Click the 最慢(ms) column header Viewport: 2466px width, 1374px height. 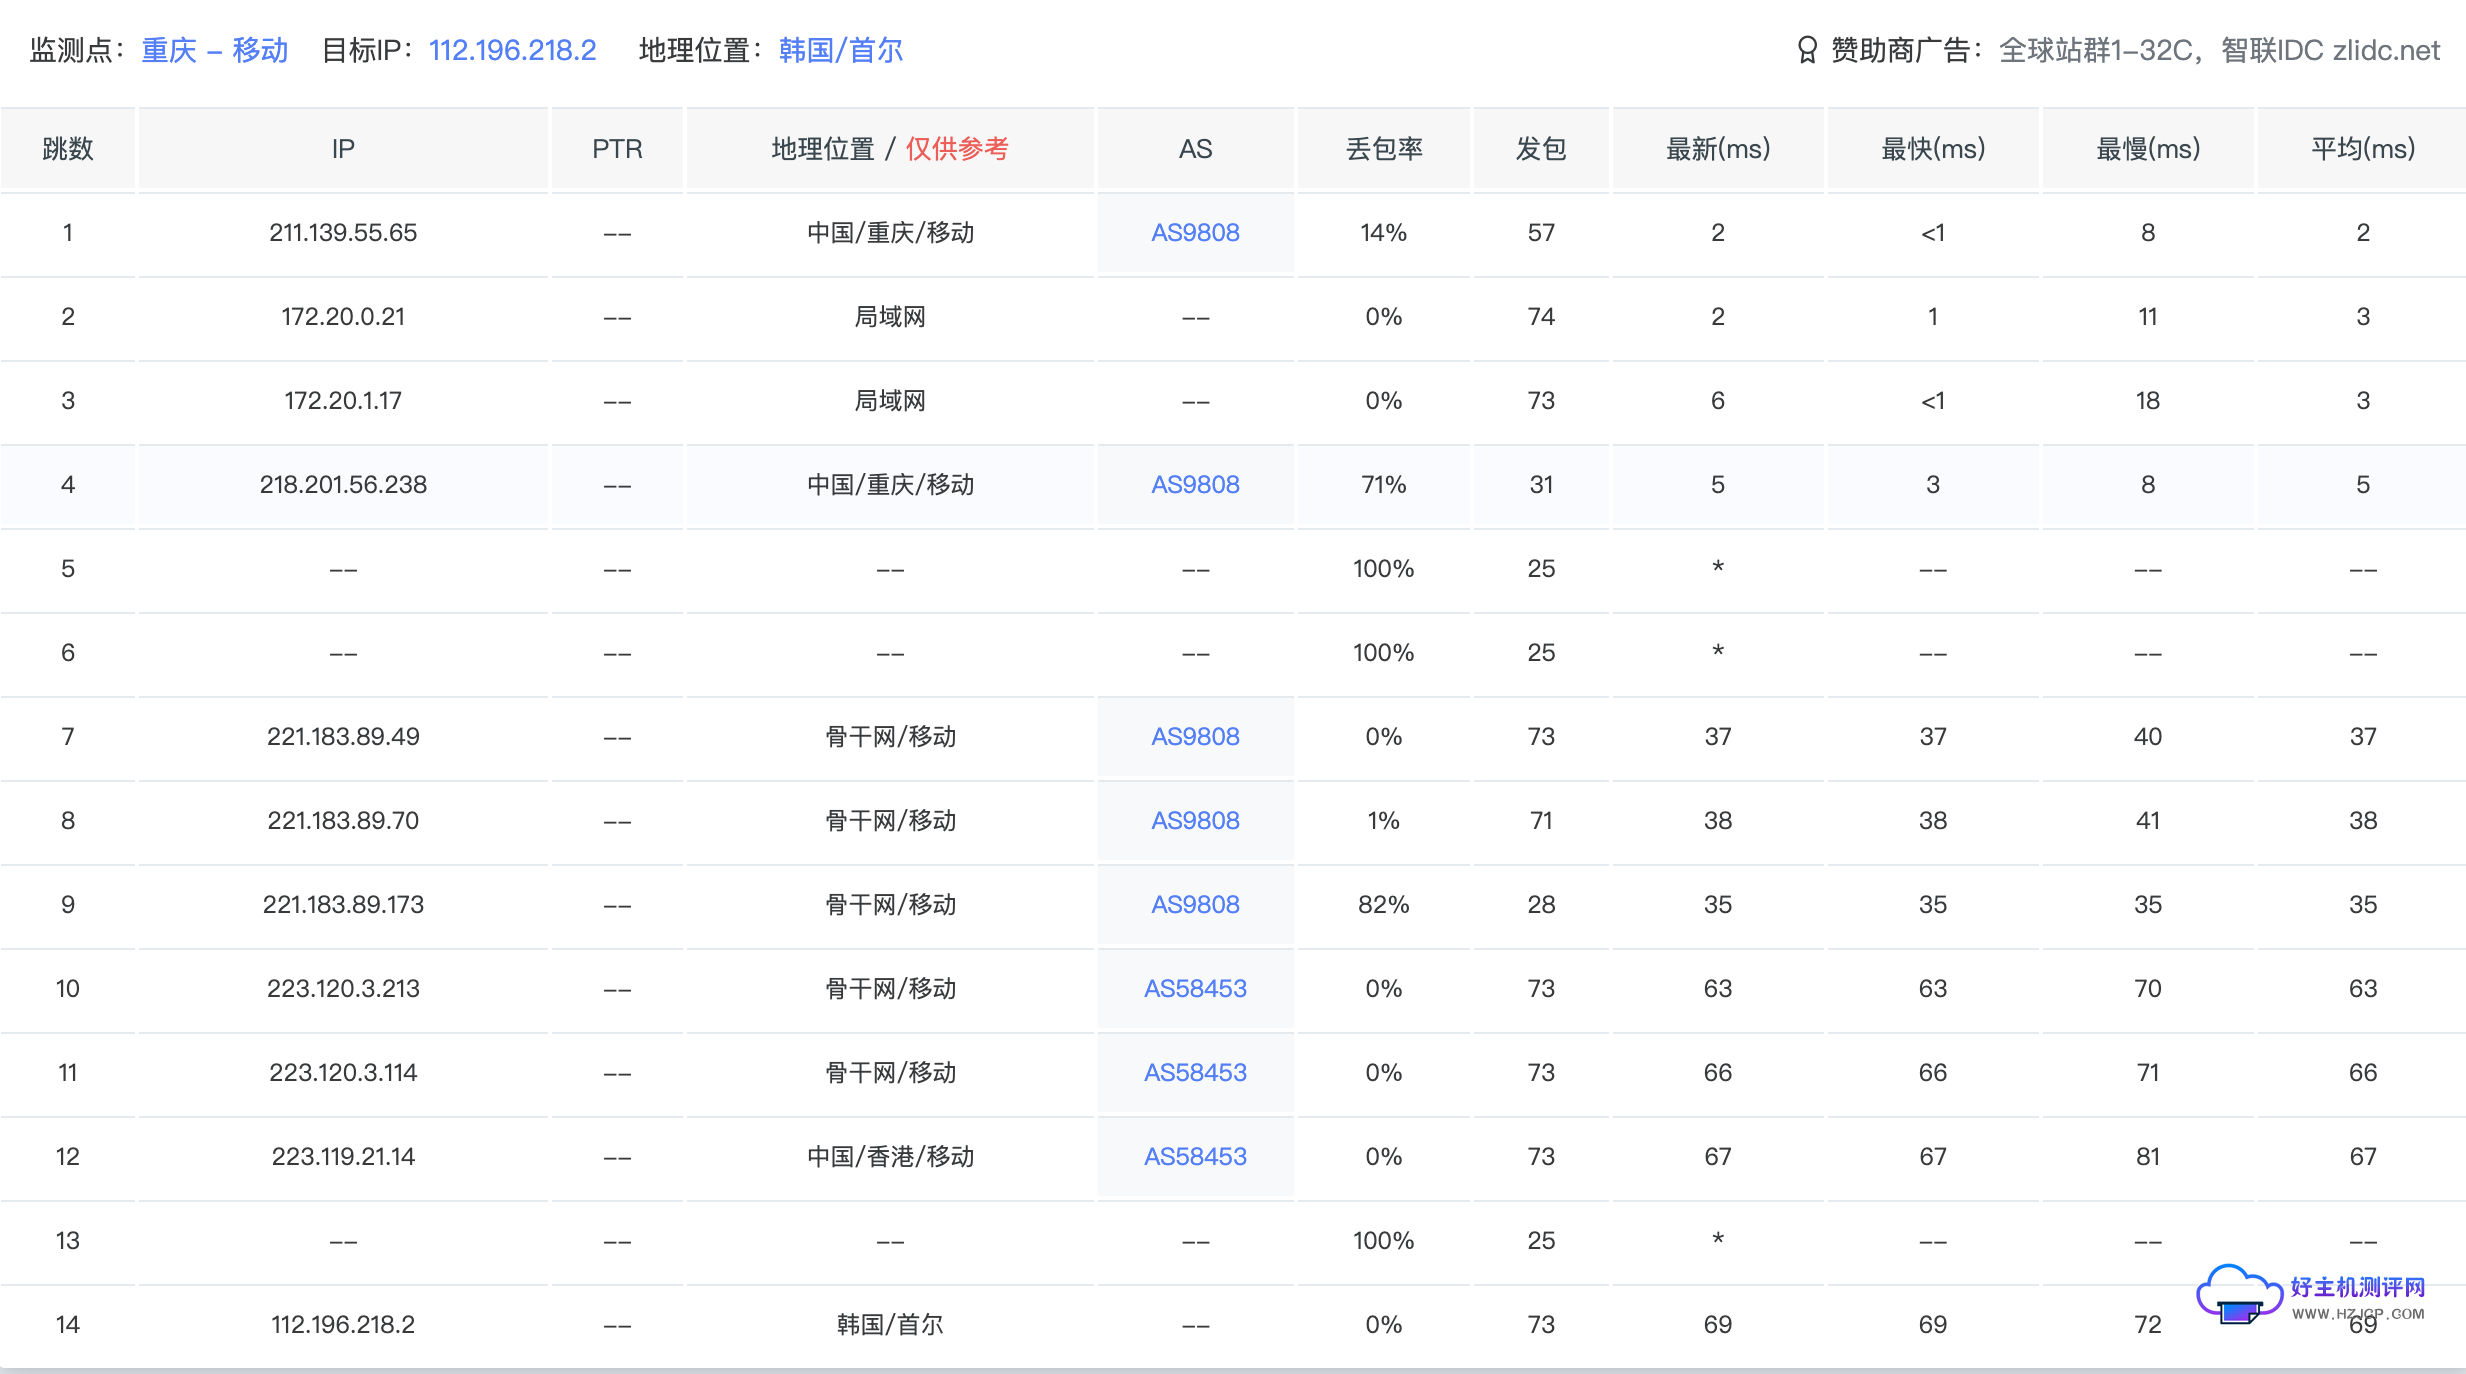[2147, 149]
